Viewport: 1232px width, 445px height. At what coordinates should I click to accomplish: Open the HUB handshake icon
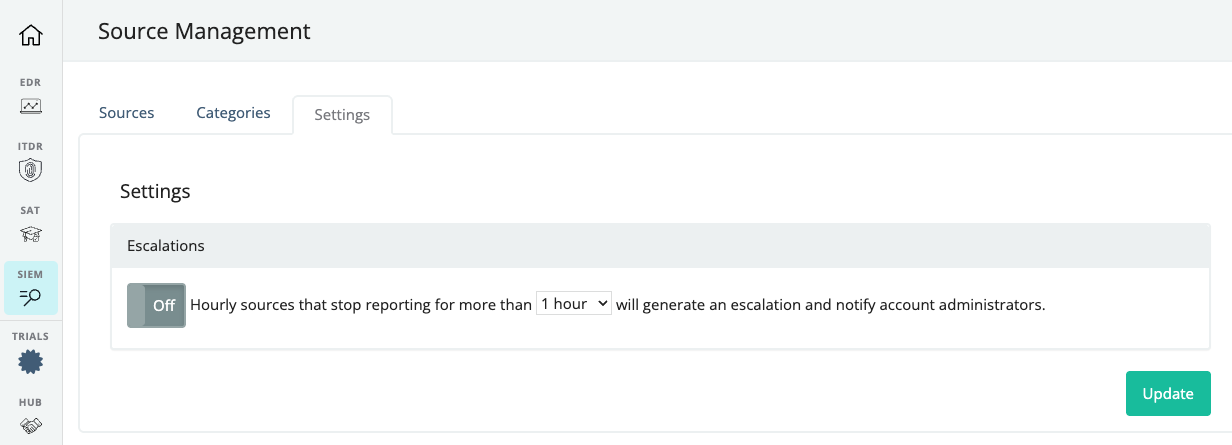[x=31, y=425]
